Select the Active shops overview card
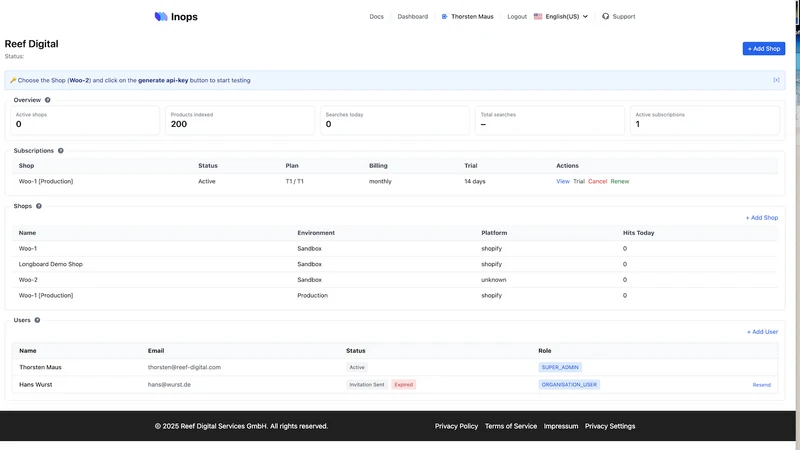The width and height of the screenshot is (800, 450). [x=85, y=120]
